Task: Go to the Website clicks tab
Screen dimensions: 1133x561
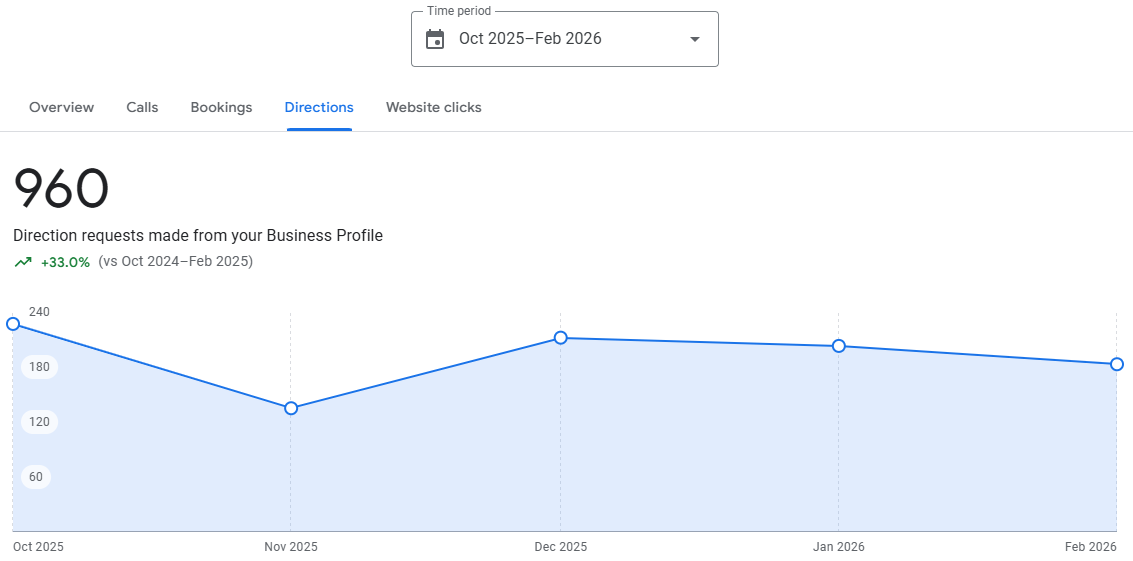Action: [x=434, y=107]
